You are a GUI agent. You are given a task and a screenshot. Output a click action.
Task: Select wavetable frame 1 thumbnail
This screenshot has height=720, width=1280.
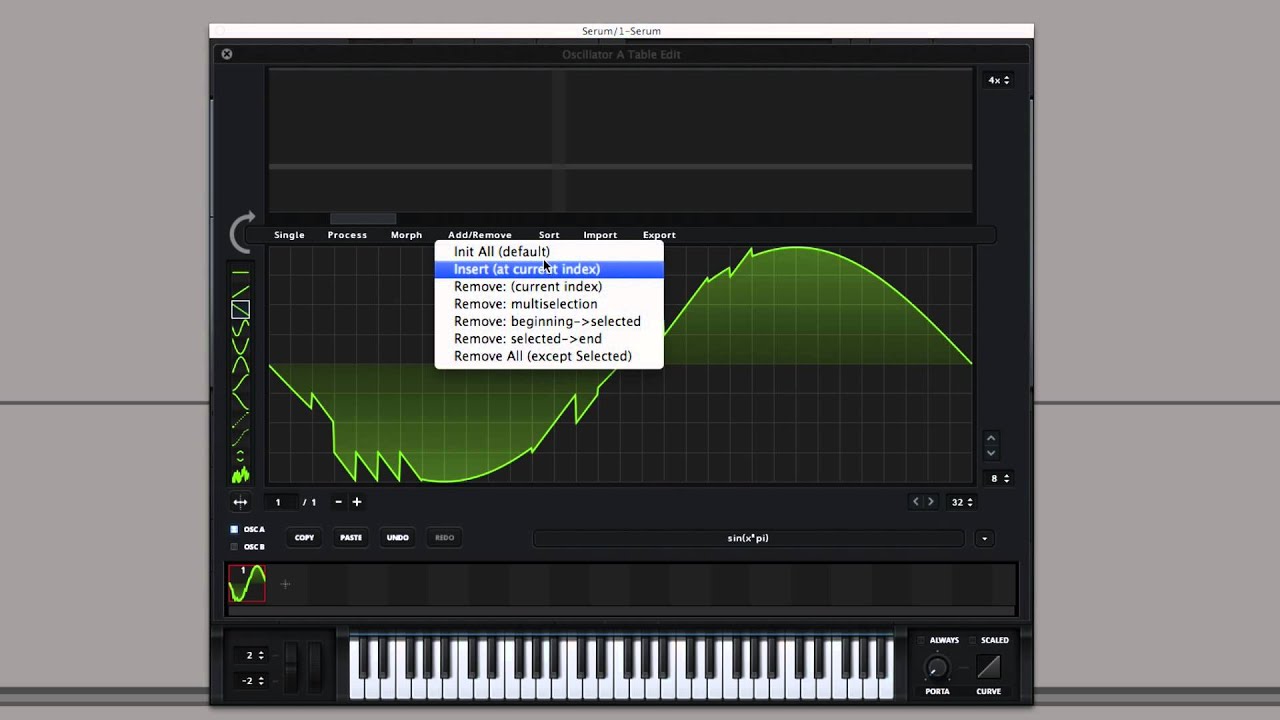coord(247,584)
